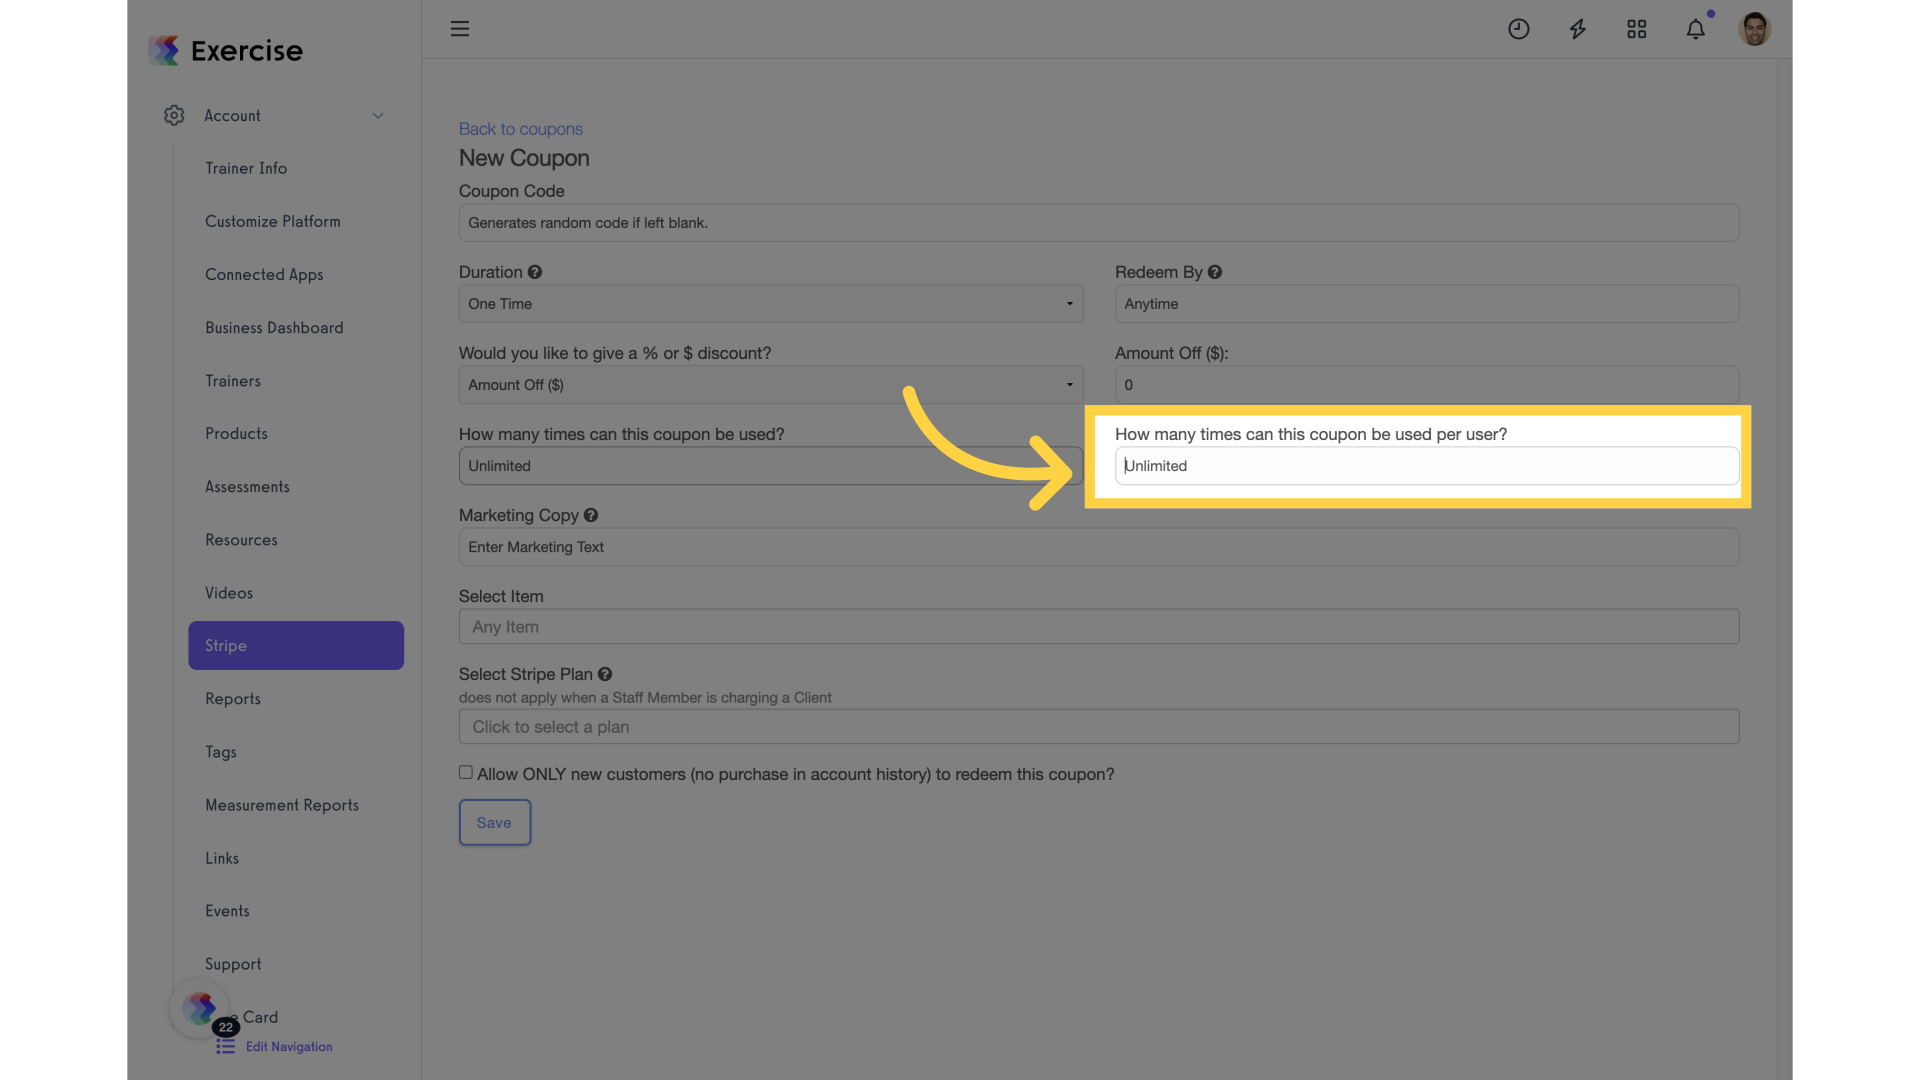Image resolution: width=1920 pixels, height=1080 pixels.
Task: Click the Edit Navigation list icon
Action: click(x=226, y=1046)
